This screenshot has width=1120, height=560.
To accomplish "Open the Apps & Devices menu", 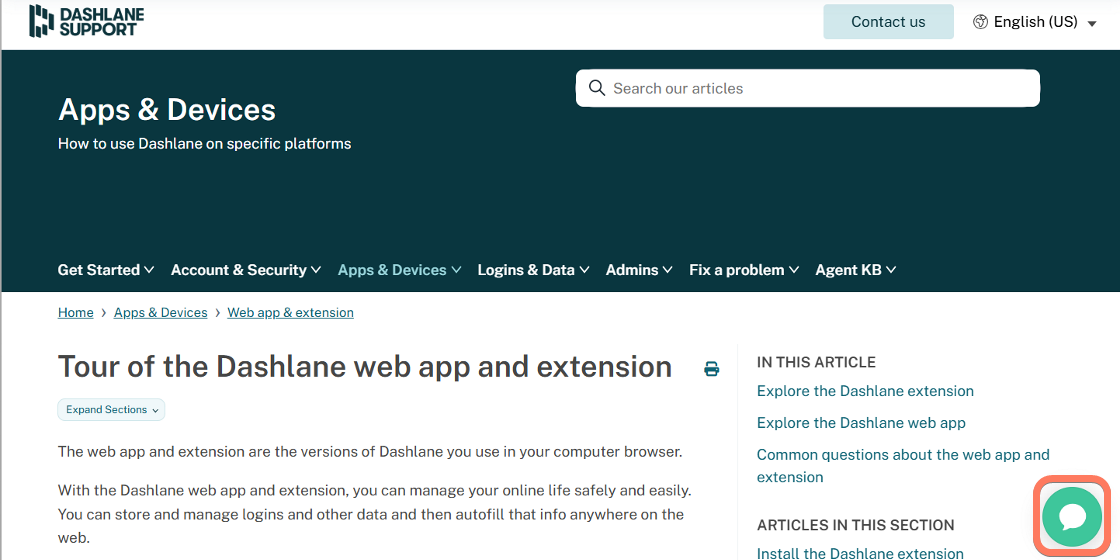I will point(399,270).
